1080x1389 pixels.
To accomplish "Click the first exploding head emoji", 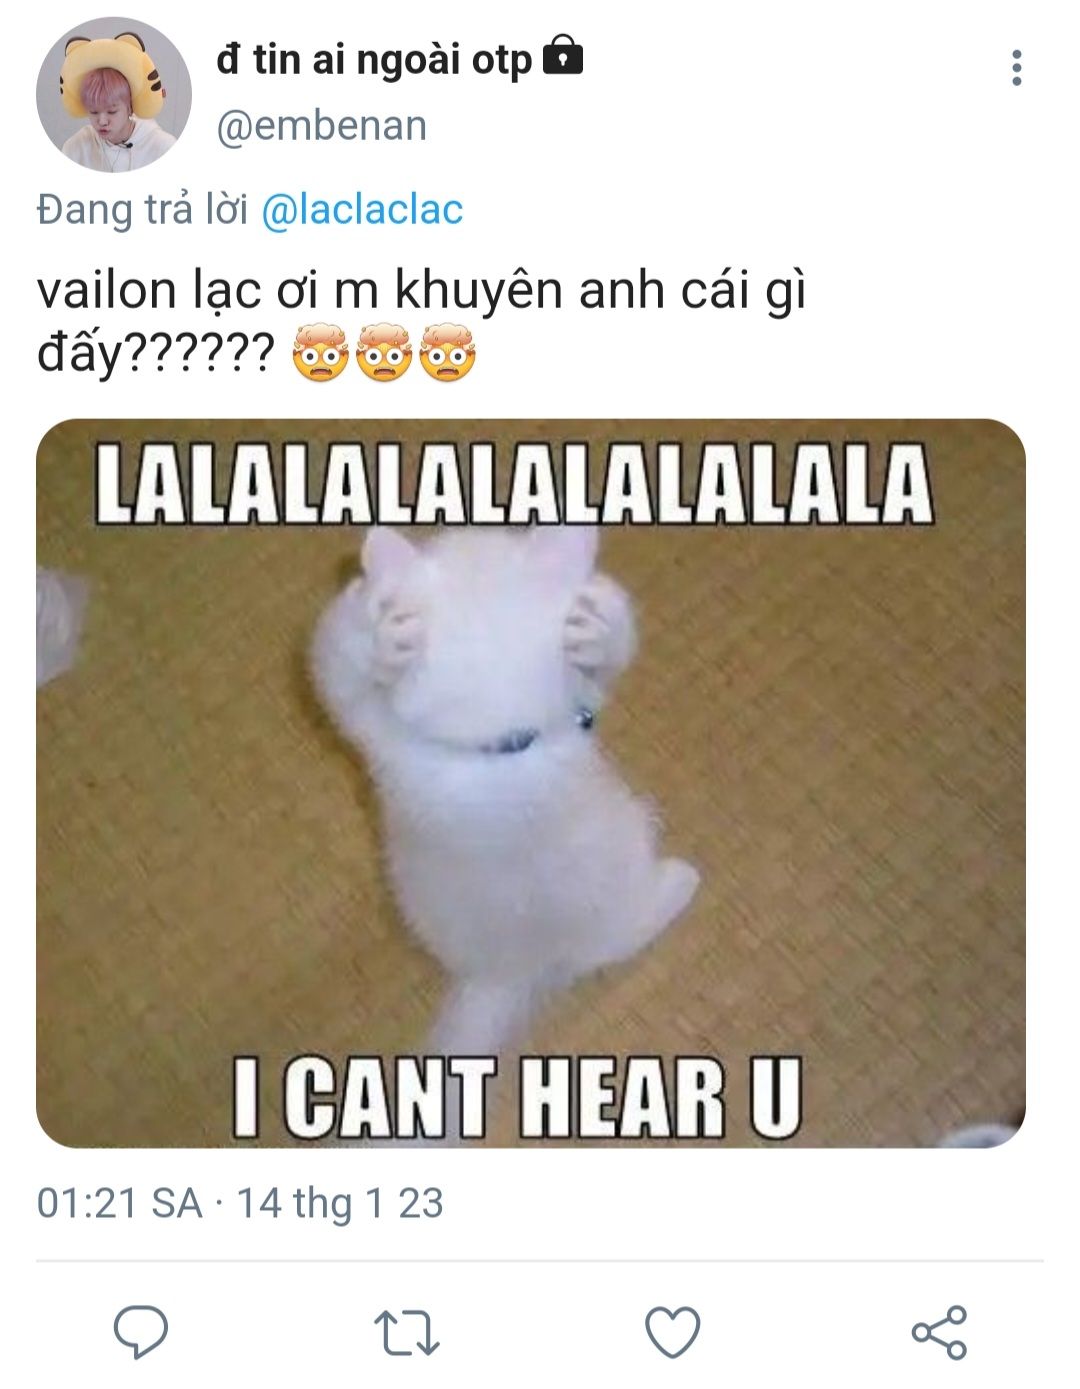I will pyautogui.click(x=320, y=353).
